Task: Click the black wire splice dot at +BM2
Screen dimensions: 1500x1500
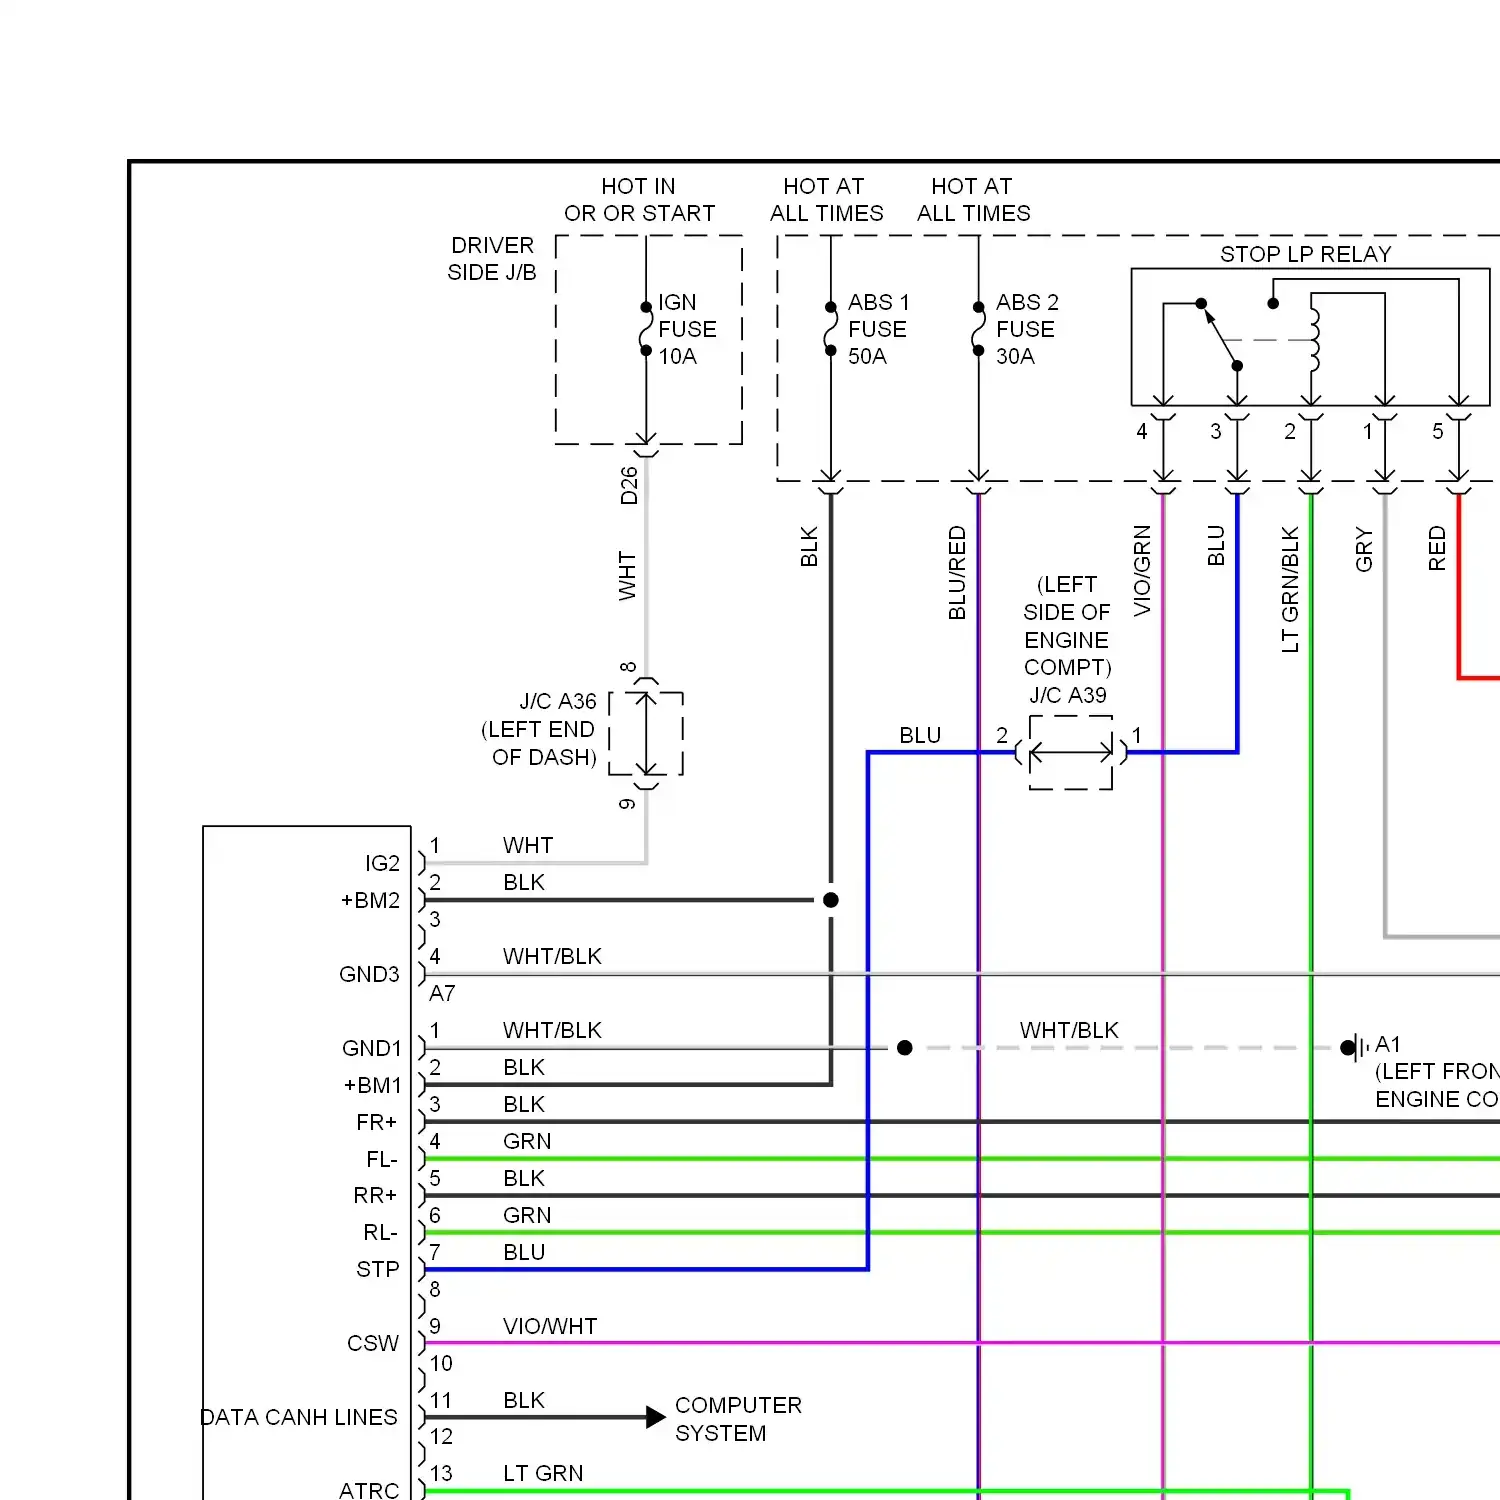Action: click(x=831, y=900)
